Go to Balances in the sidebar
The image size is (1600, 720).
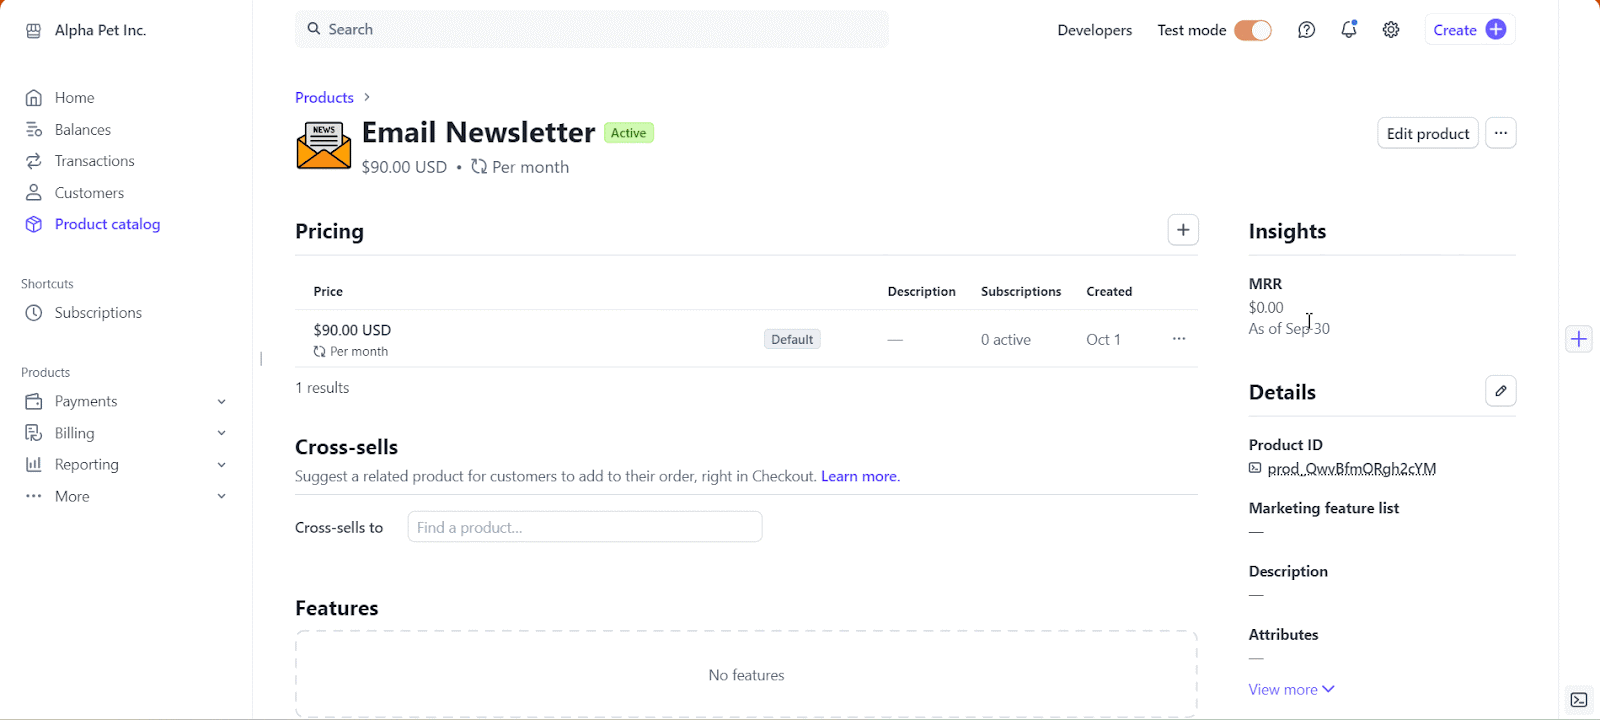tap(83, 129)
